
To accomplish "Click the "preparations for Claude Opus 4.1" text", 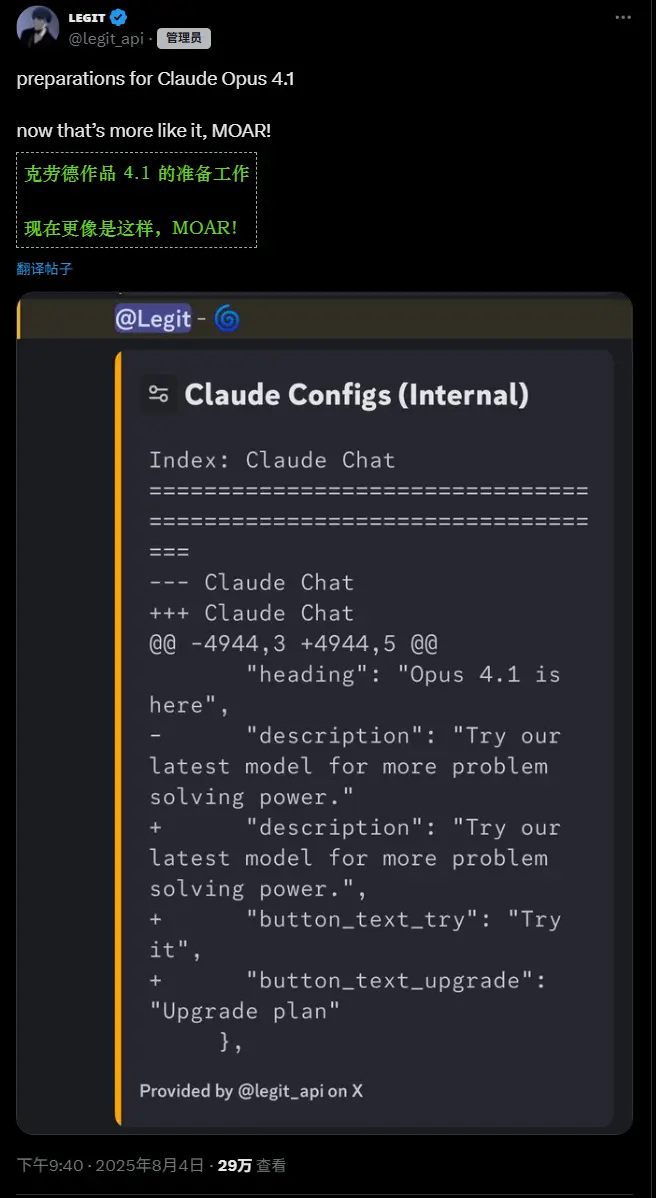I will (x=155, y=80).
